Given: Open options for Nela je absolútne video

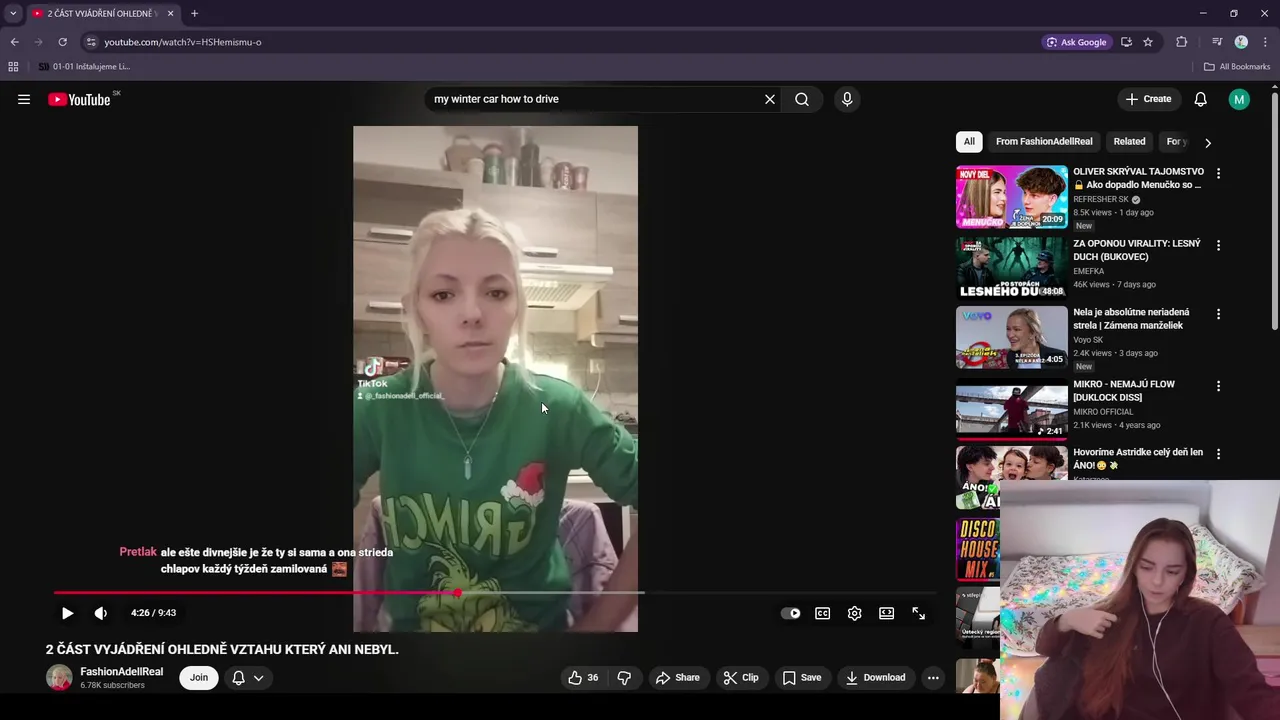Looking at the screenshot, I should click(1218, 314).
